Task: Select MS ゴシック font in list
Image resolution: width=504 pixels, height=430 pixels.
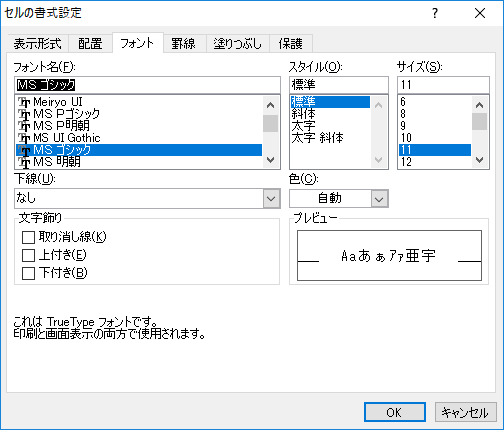Action: click(139, 150)
